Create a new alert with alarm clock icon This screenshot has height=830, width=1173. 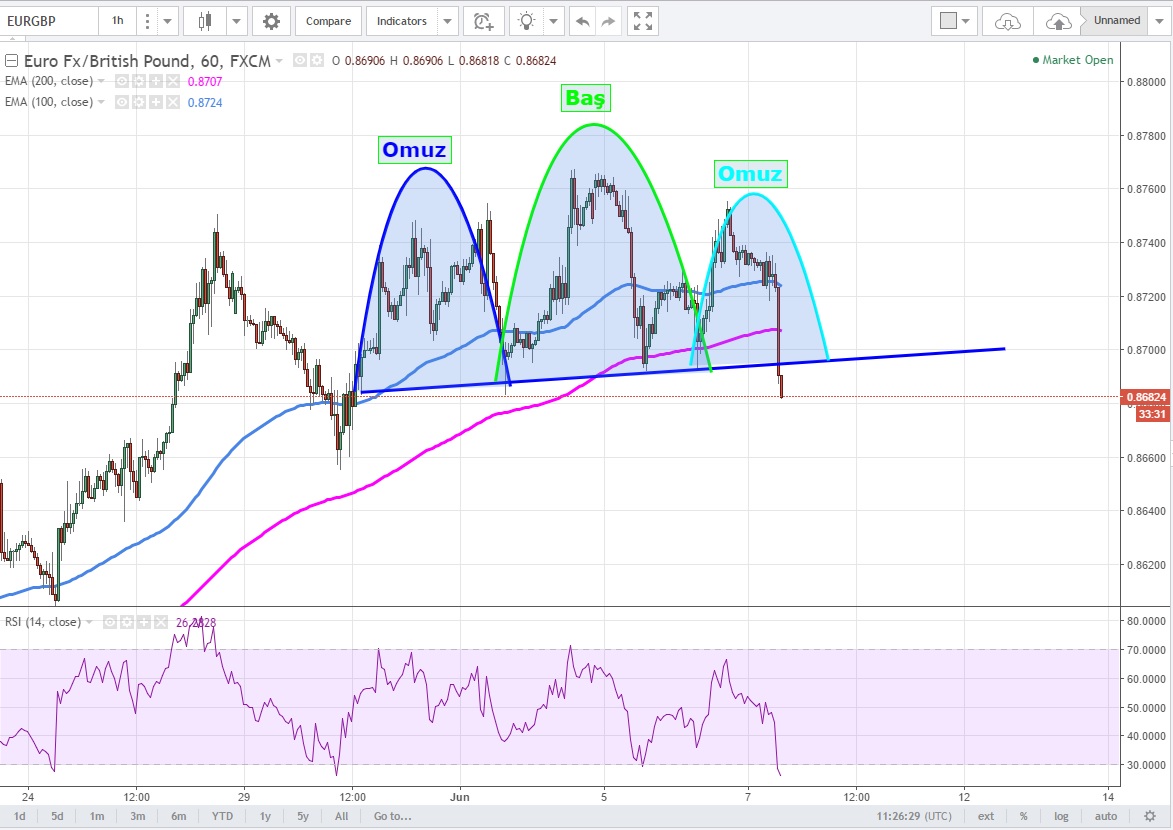click(483, 21)
